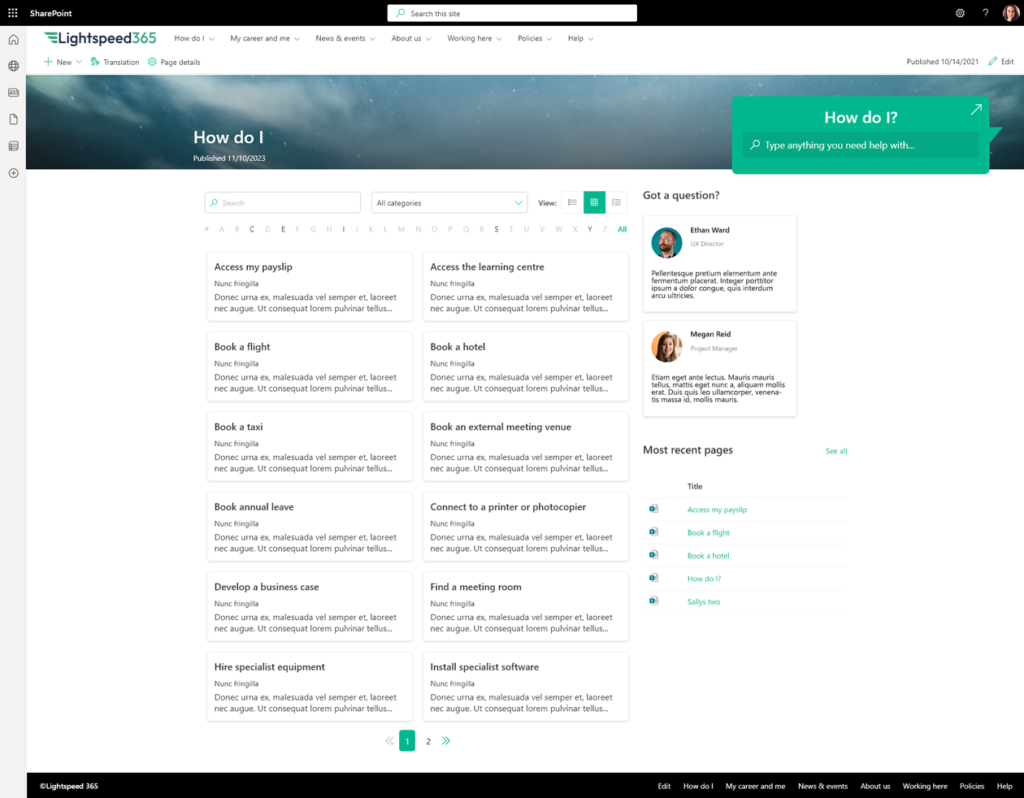This screenshot has width=1024, height=798.
Task: Go to next results page
Action: click(446, 741)
